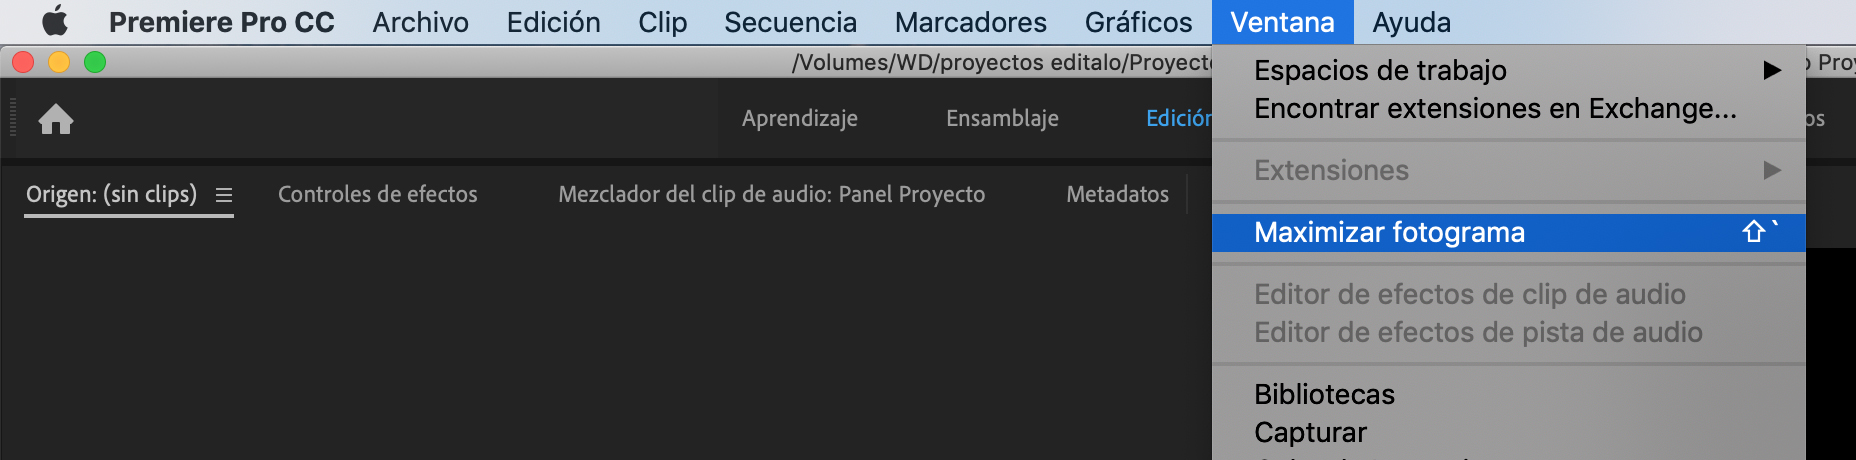Open the Marcadores menu

click(970, 22)
